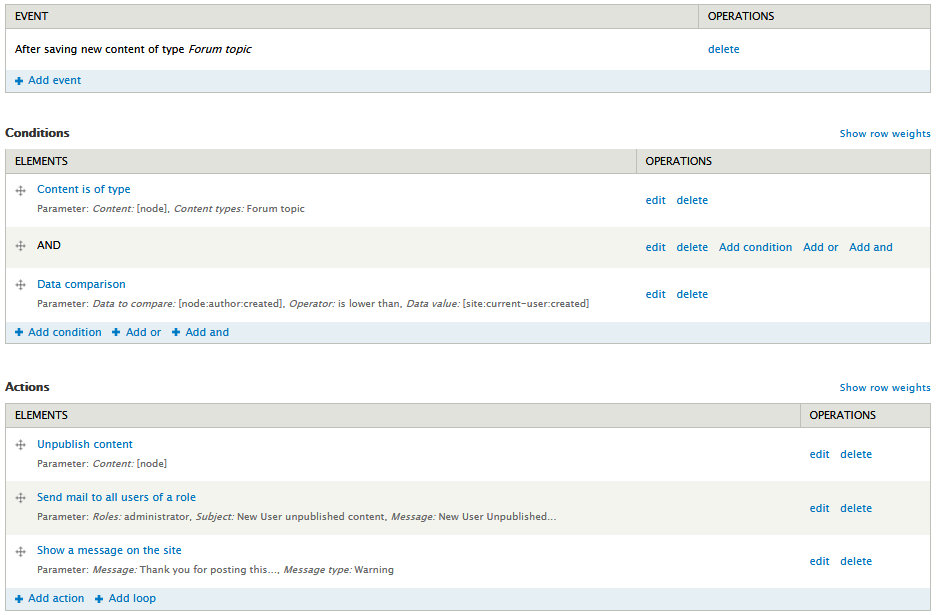
Task: Click drag handle beside Unpublish content
Action: [x=20, y=445]
